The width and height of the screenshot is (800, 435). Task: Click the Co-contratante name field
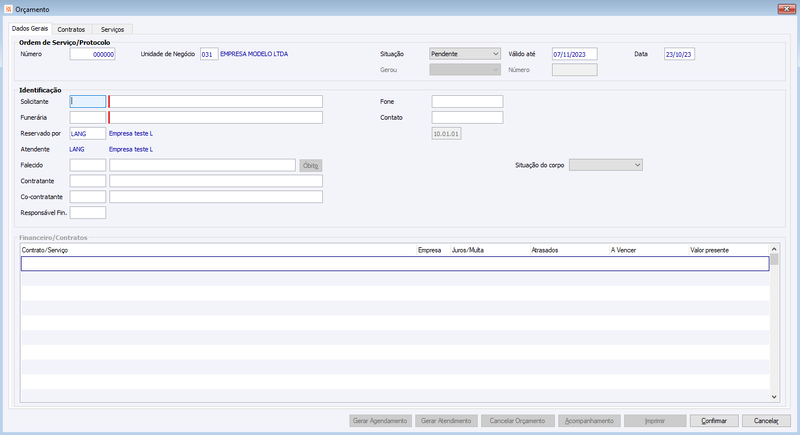[216, 197]
